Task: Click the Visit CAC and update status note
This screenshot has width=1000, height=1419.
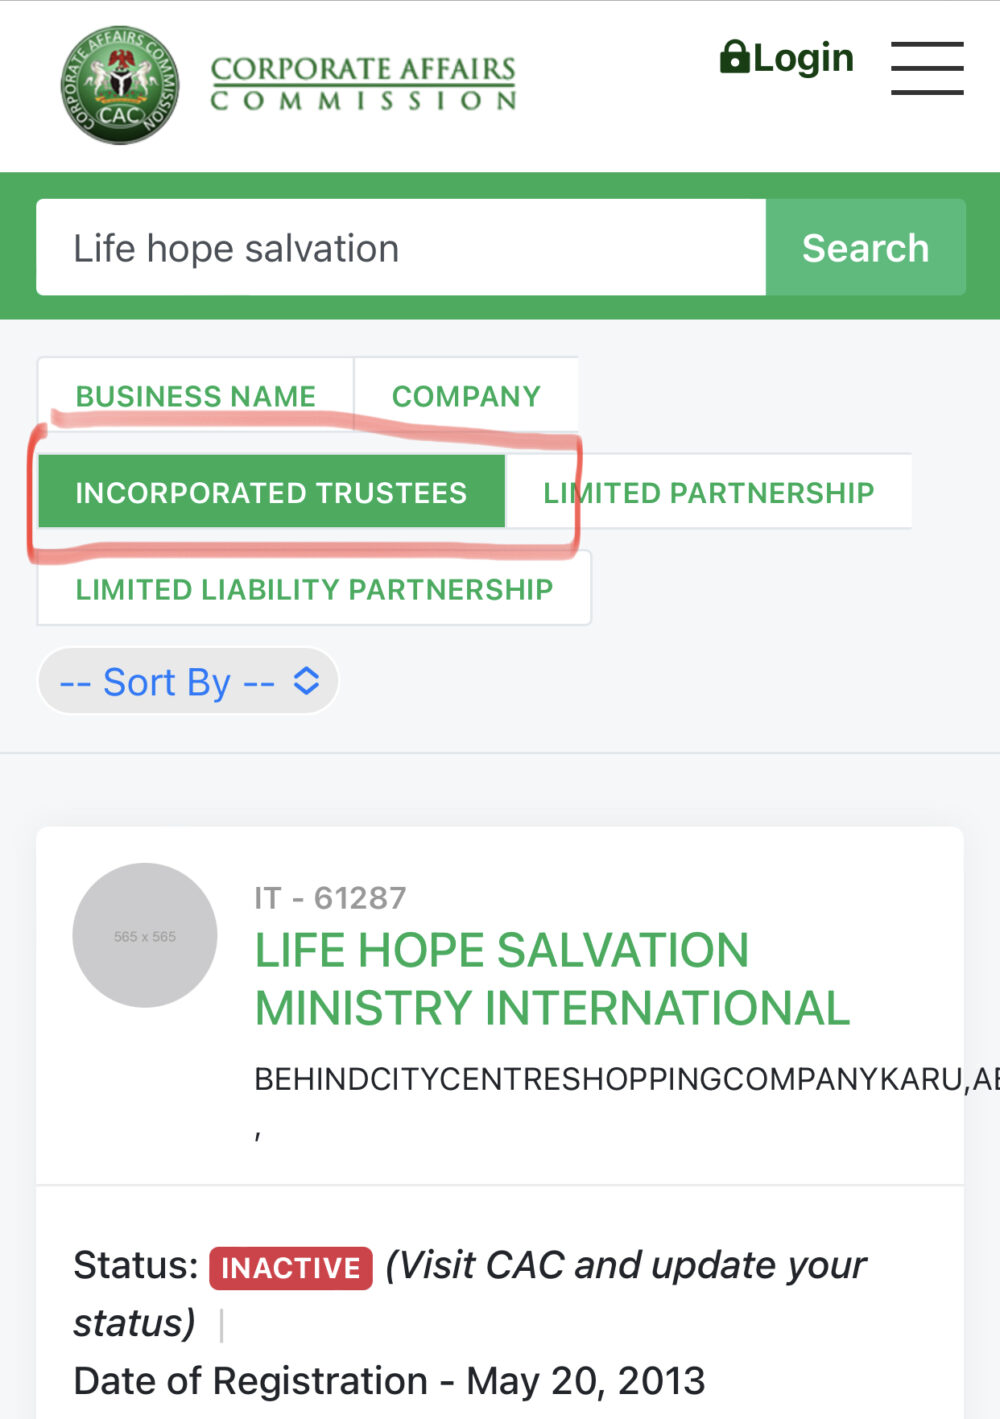Action: 625,1265
